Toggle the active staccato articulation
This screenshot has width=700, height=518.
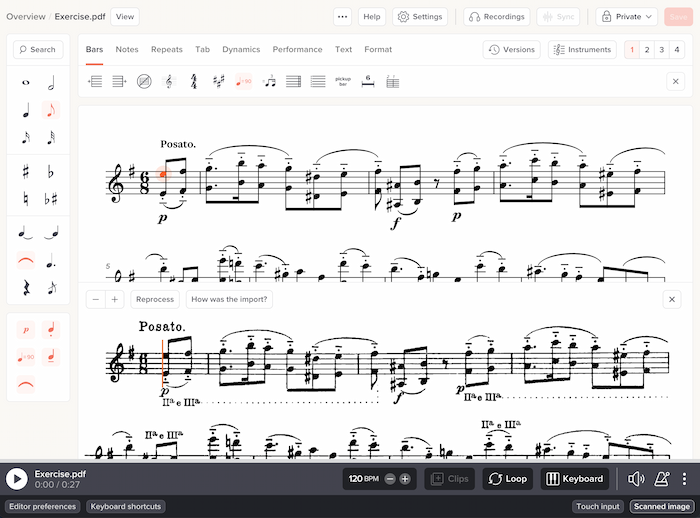pos(51,330)
